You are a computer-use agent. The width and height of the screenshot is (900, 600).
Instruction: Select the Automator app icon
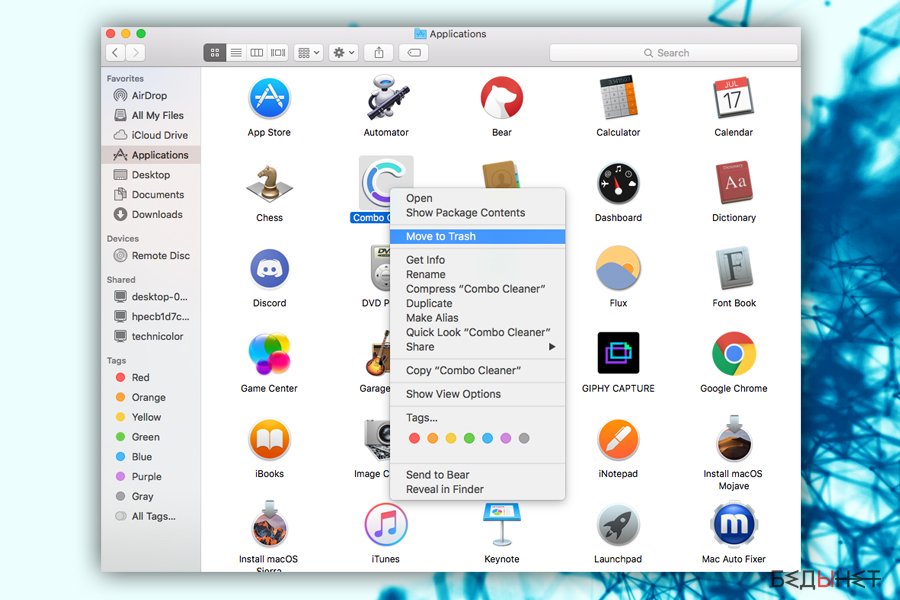pos(386,98)
